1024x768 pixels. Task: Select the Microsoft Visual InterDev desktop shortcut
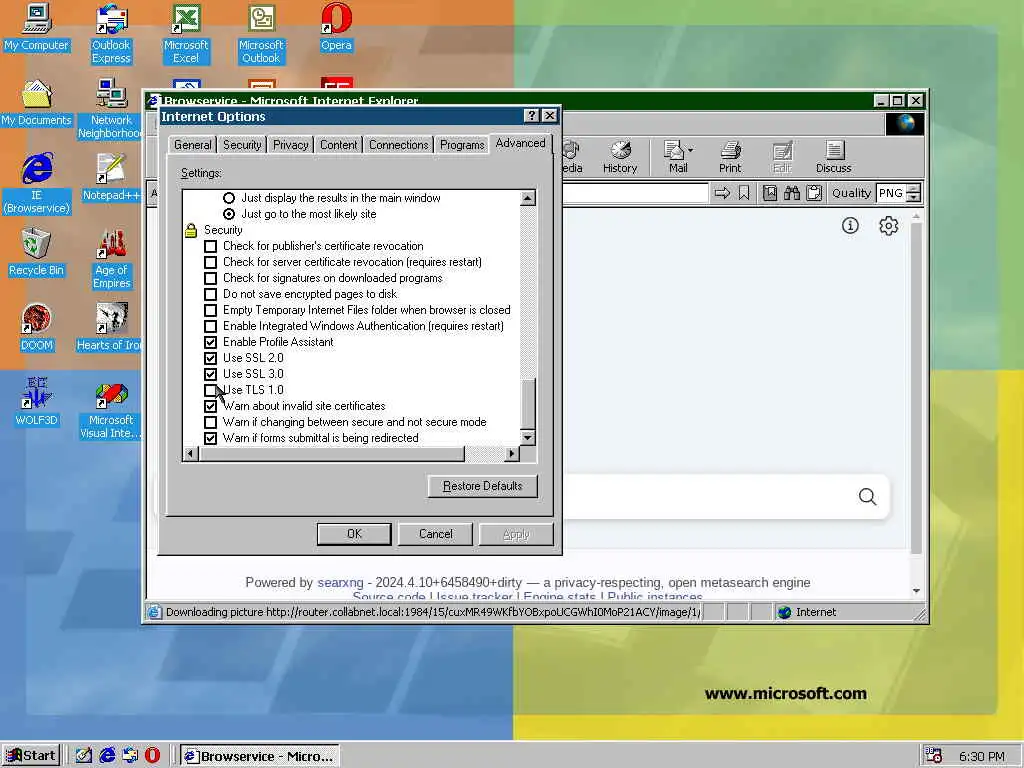point(110,411)
